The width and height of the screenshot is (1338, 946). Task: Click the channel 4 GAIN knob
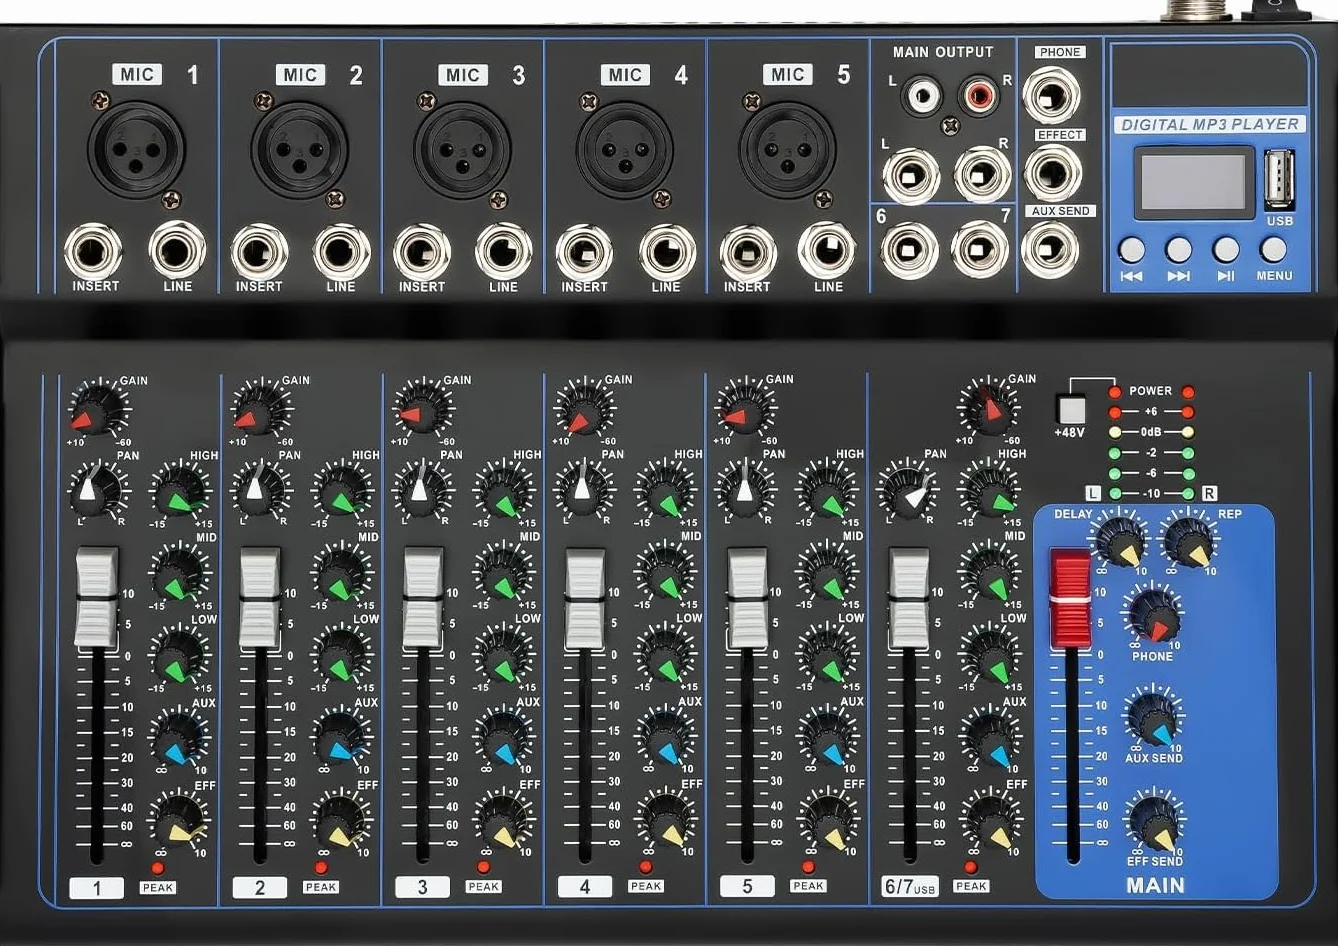click(x=585, y=408)
